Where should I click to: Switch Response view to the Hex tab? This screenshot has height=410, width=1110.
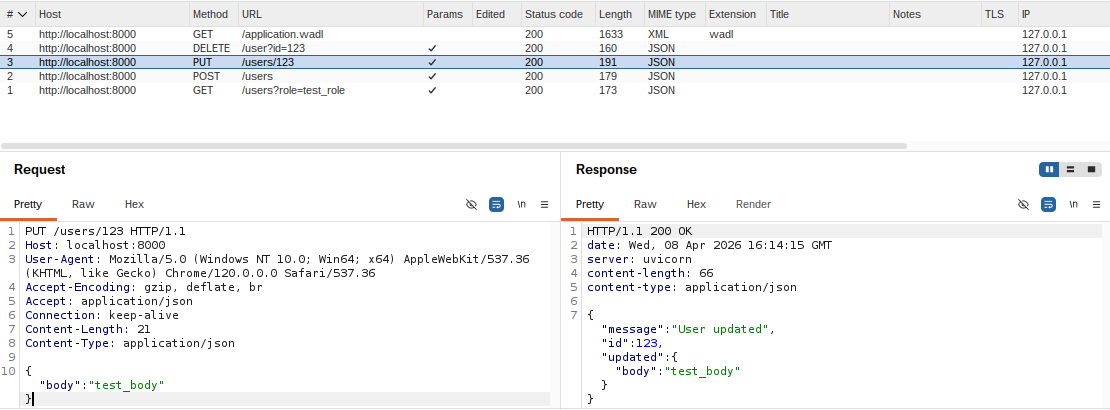pyautogui.click(x=697, y=205)
